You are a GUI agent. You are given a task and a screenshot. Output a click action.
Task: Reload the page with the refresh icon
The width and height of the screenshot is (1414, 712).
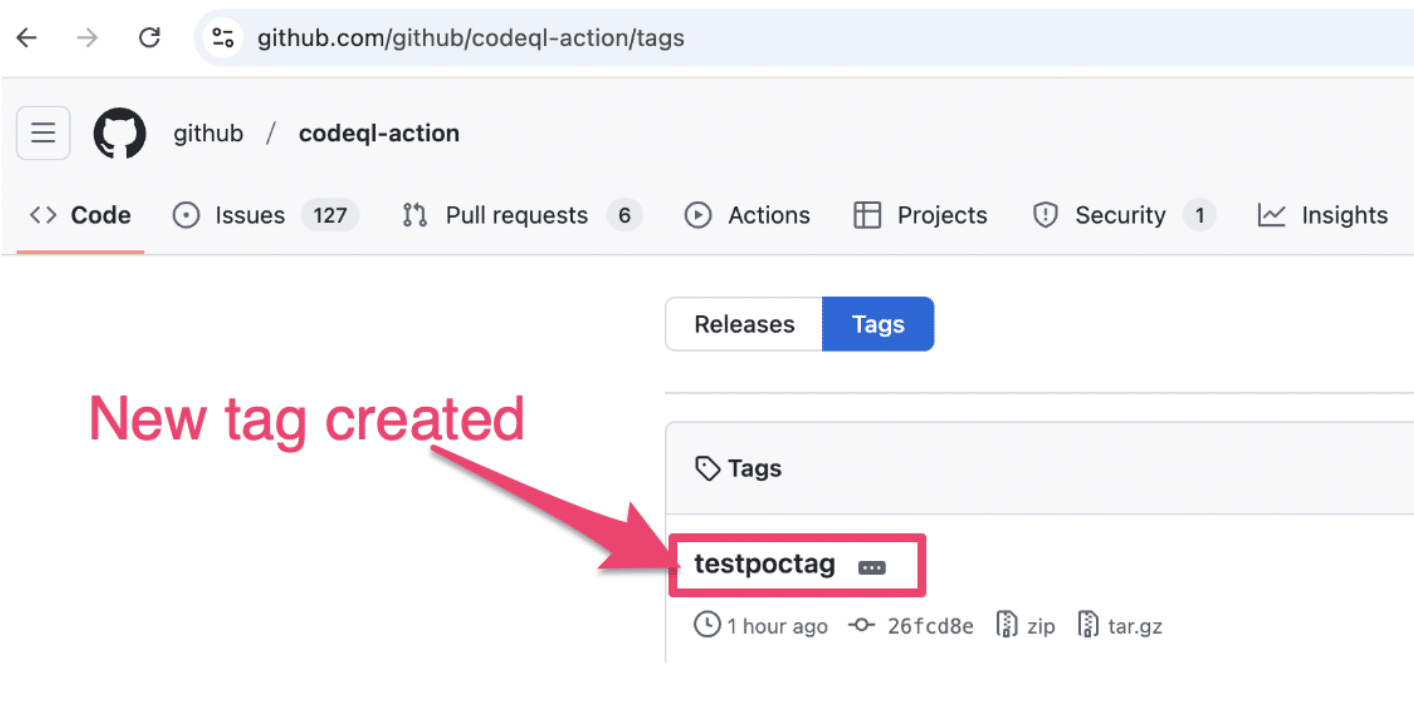point(150,38)
